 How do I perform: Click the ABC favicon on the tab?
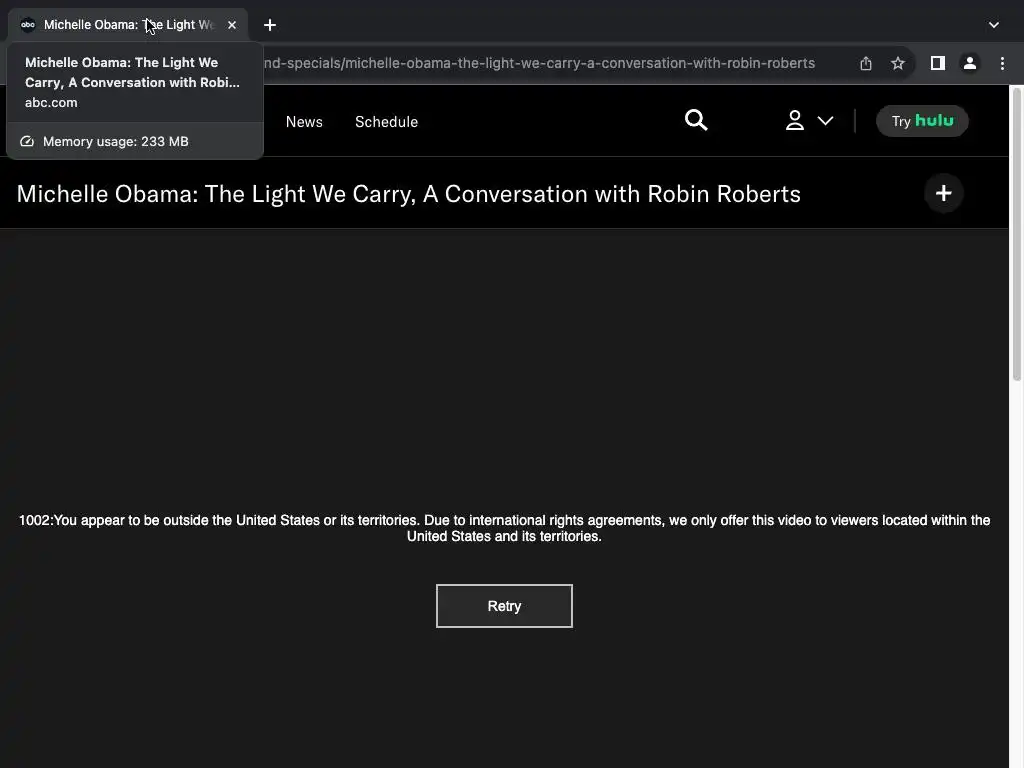pos(28,25)
